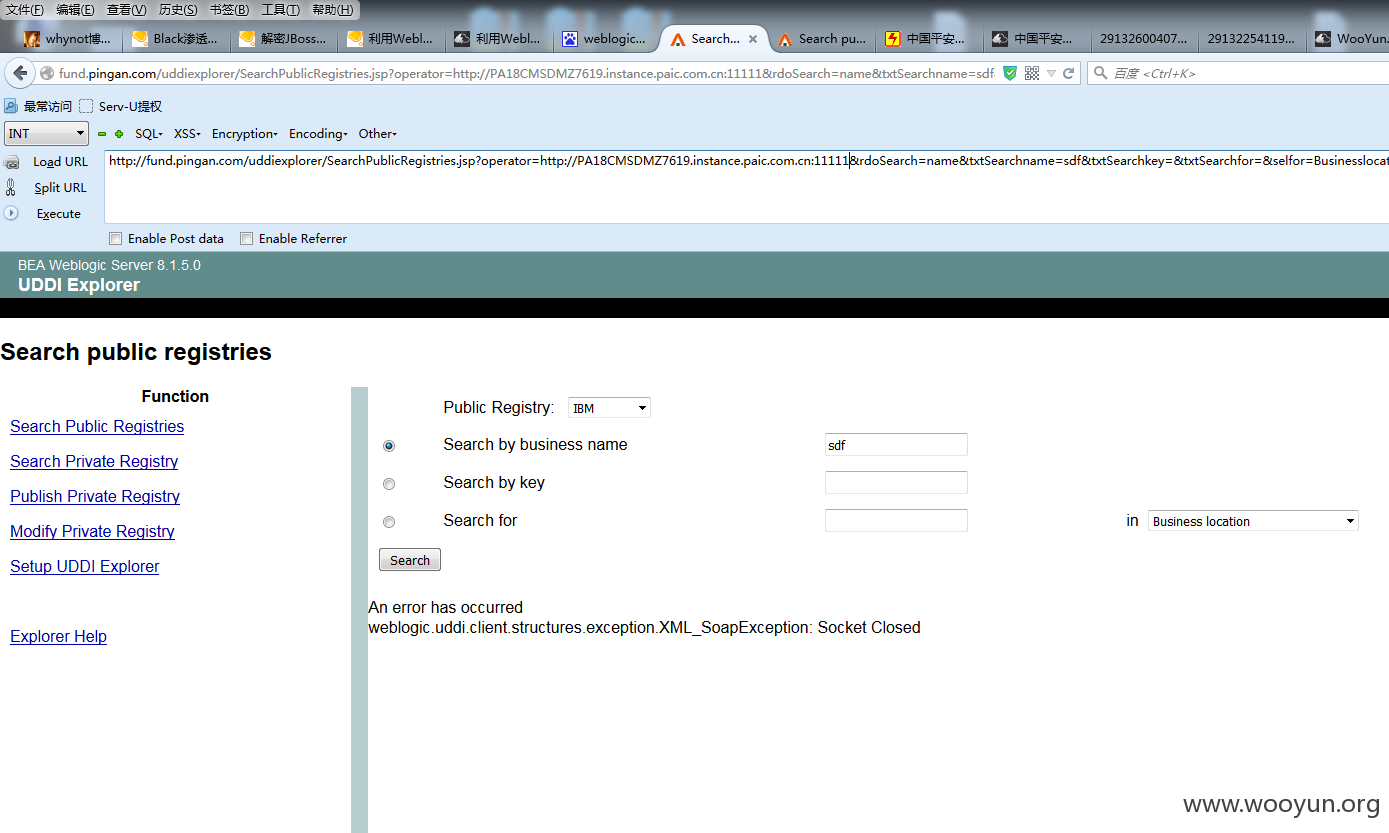Close the active Search... tab
Screen dimensions: 1389x833
tap(753, 39)
